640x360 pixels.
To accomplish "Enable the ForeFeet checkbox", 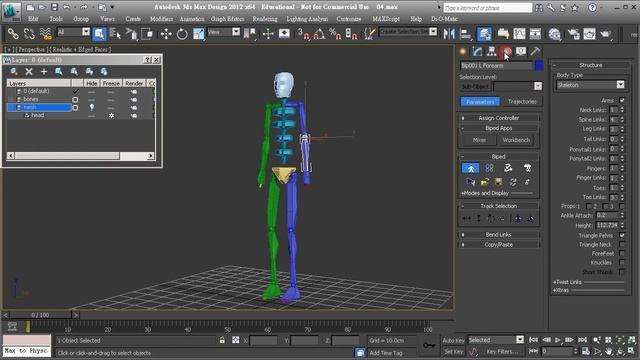I will click(622, 253).
